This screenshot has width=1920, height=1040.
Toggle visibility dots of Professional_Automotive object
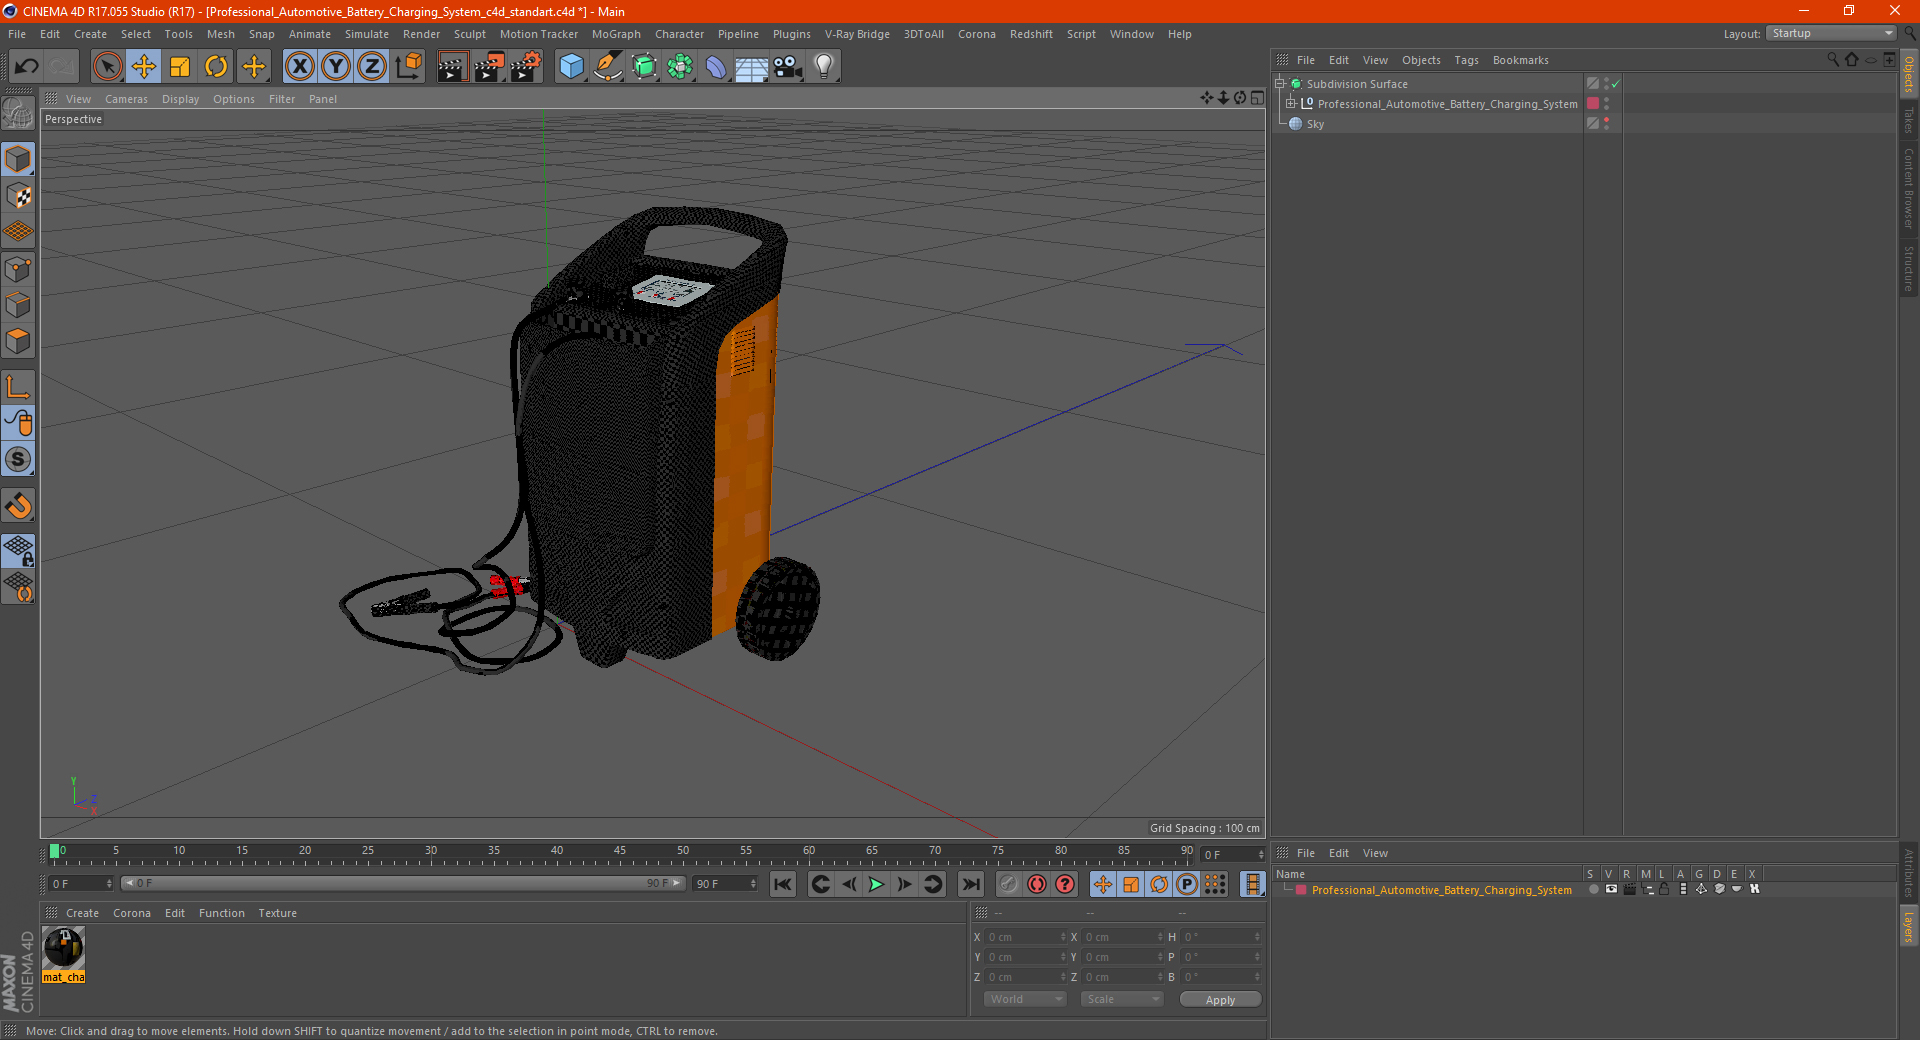point(1607,104)
